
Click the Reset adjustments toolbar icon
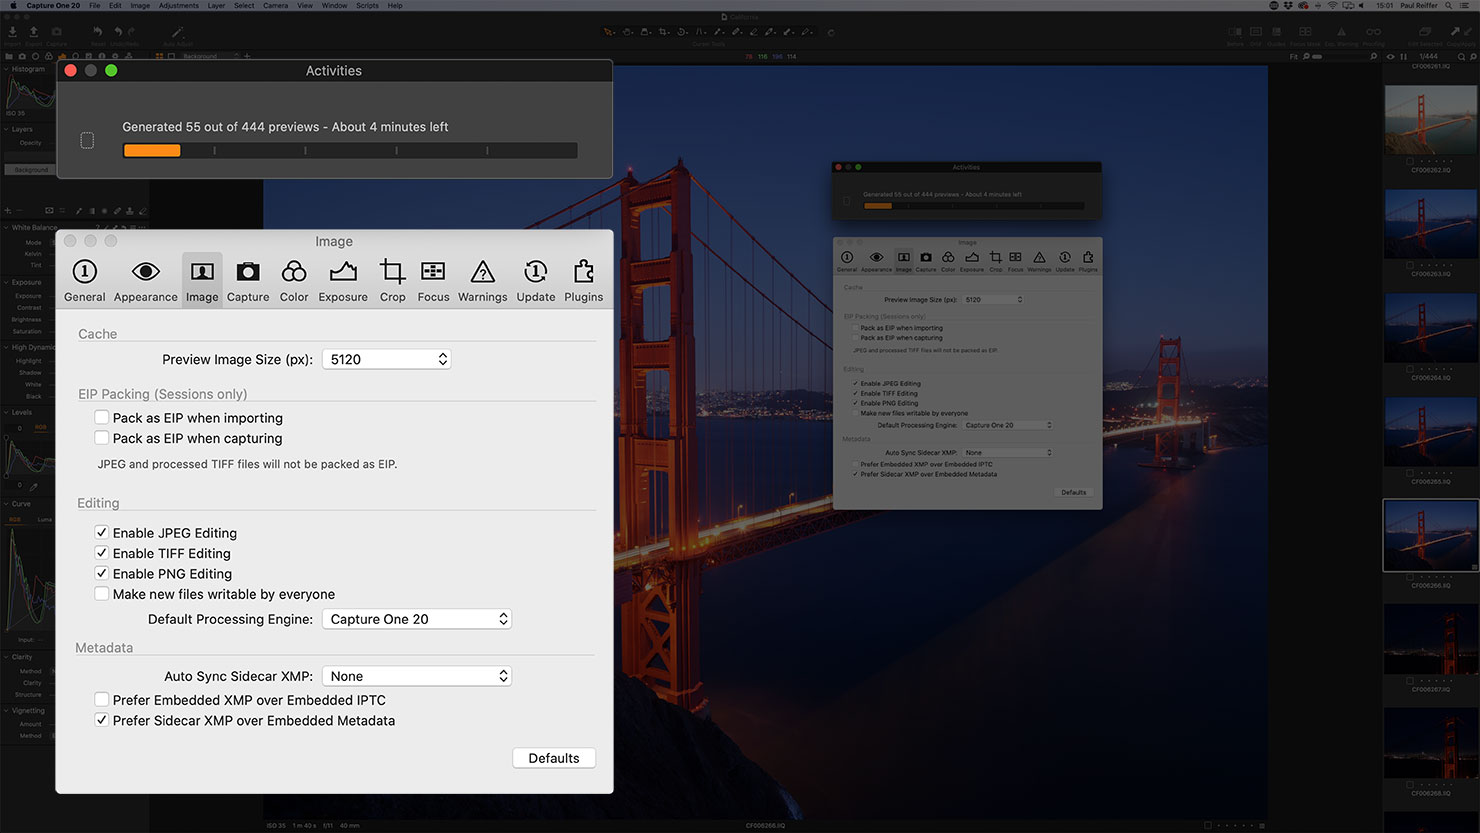(97, 34)
